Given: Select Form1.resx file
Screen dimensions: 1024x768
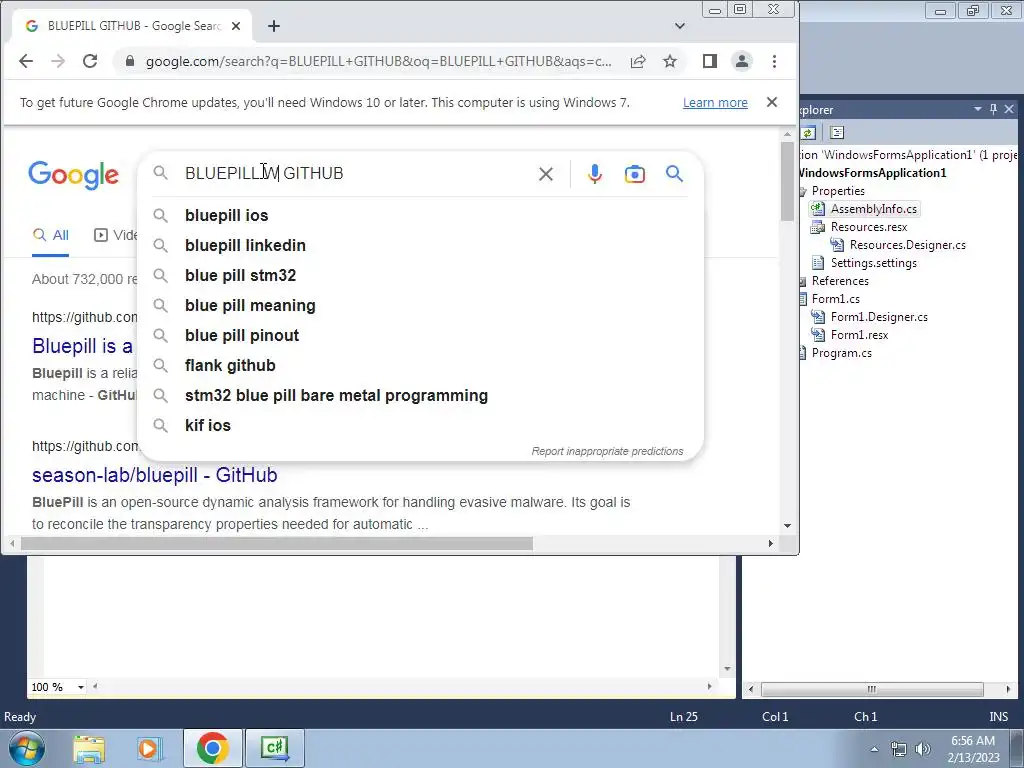Looking at the screenshot, I should [x=859, y=334].
